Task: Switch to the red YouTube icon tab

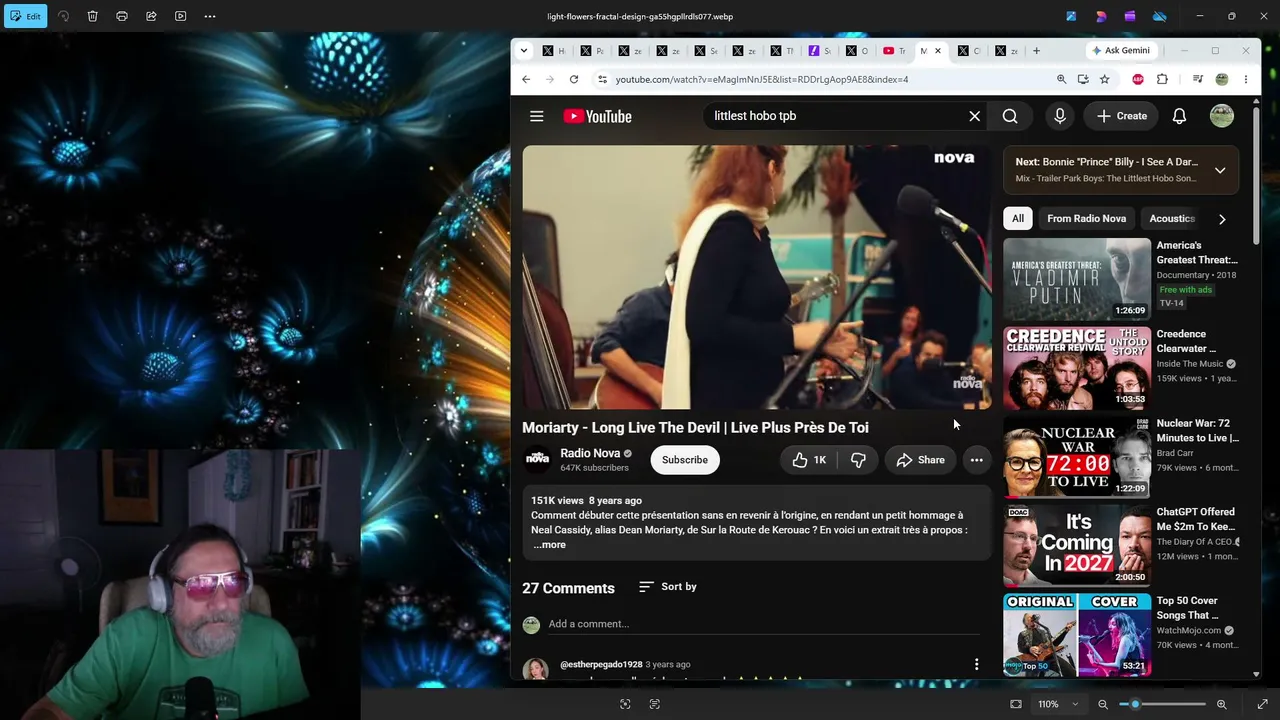Action: click(x=894, y=51)
